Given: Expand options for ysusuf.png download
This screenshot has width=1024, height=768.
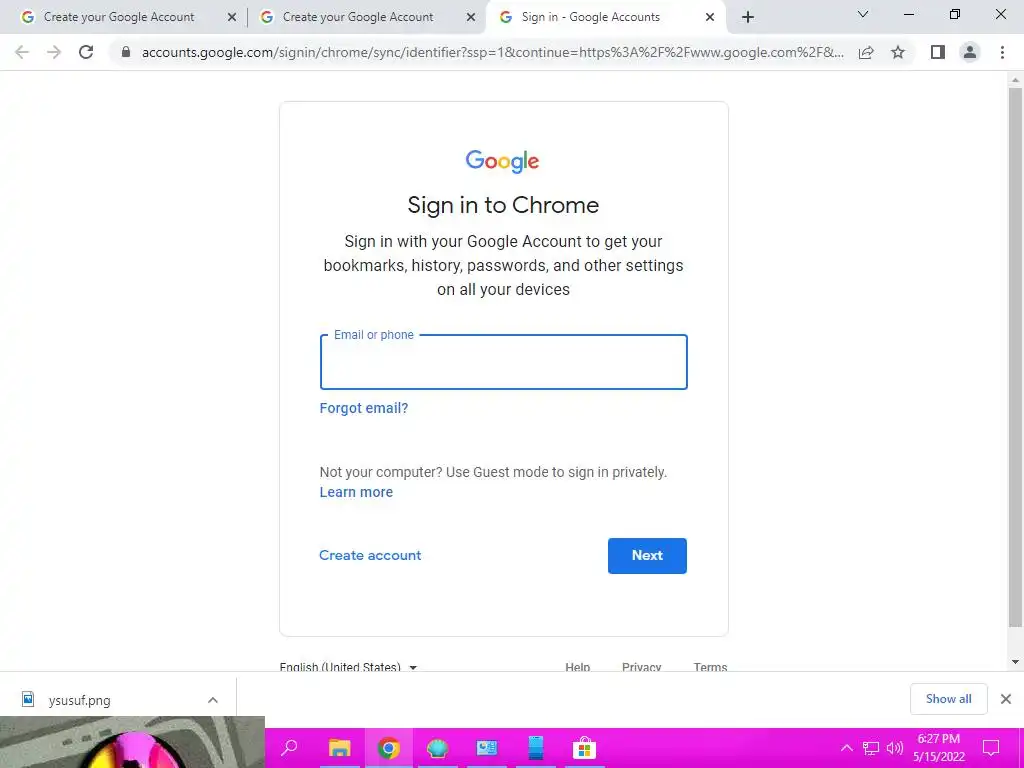Looking at the screenshot, I should tap(213, 700).
